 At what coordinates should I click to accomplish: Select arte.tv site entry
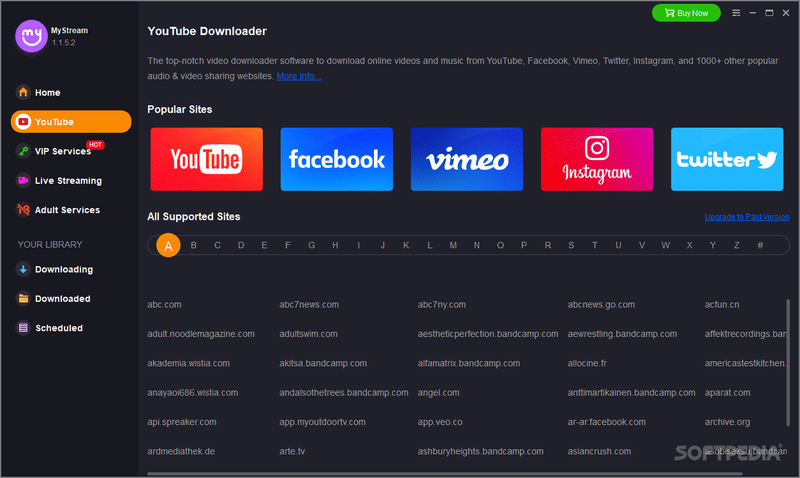[x=292, y=451]
